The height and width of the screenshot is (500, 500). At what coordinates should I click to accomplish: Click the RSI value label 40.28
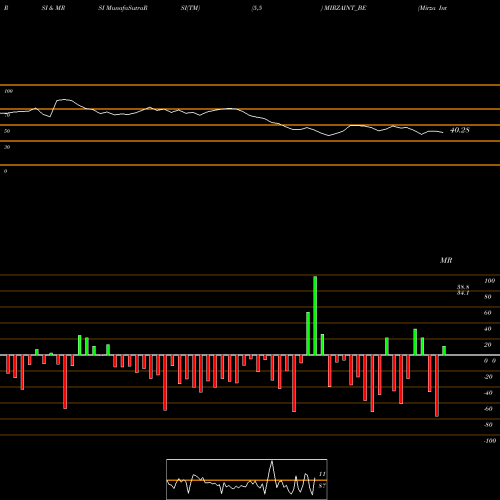(460, 130)
